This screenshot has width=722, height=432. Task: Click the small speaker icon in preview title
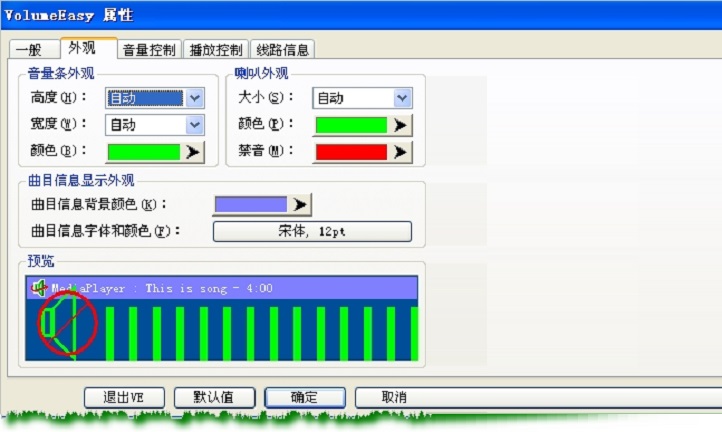(x=39, y=288)
